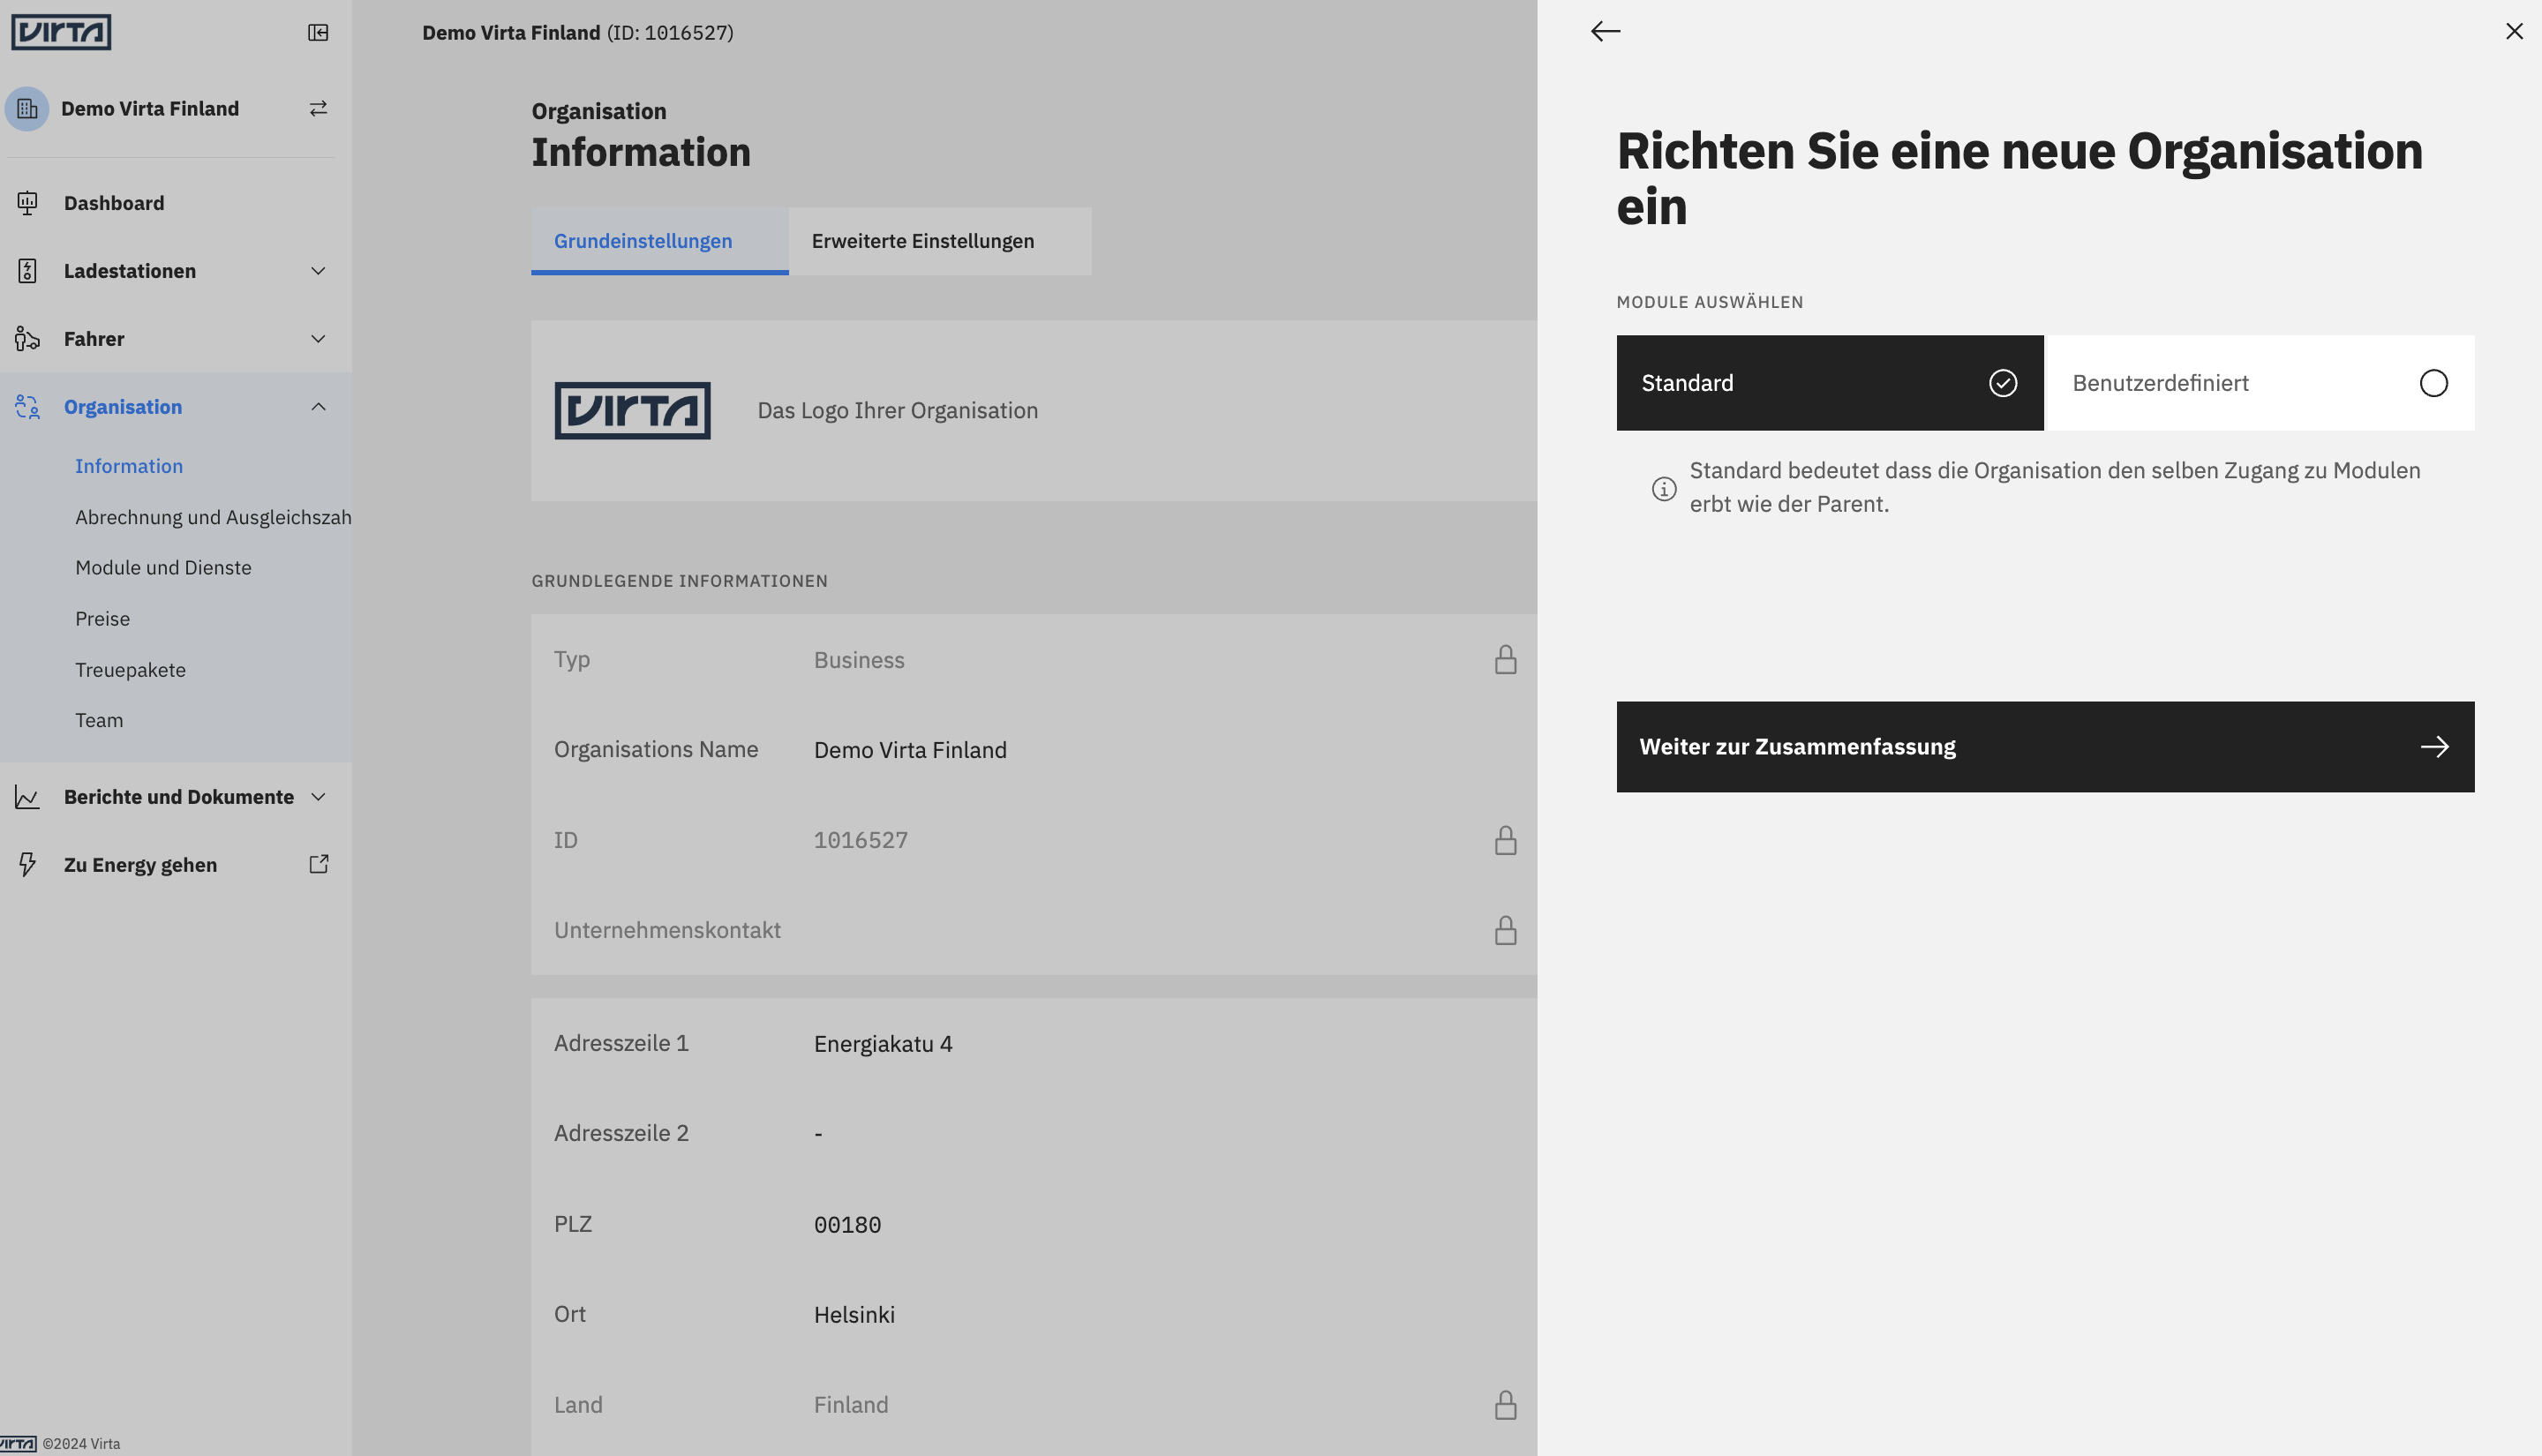
Task: Click the lock icon in Unternehmenskontakt row
Action: [x=1505, y=930]
